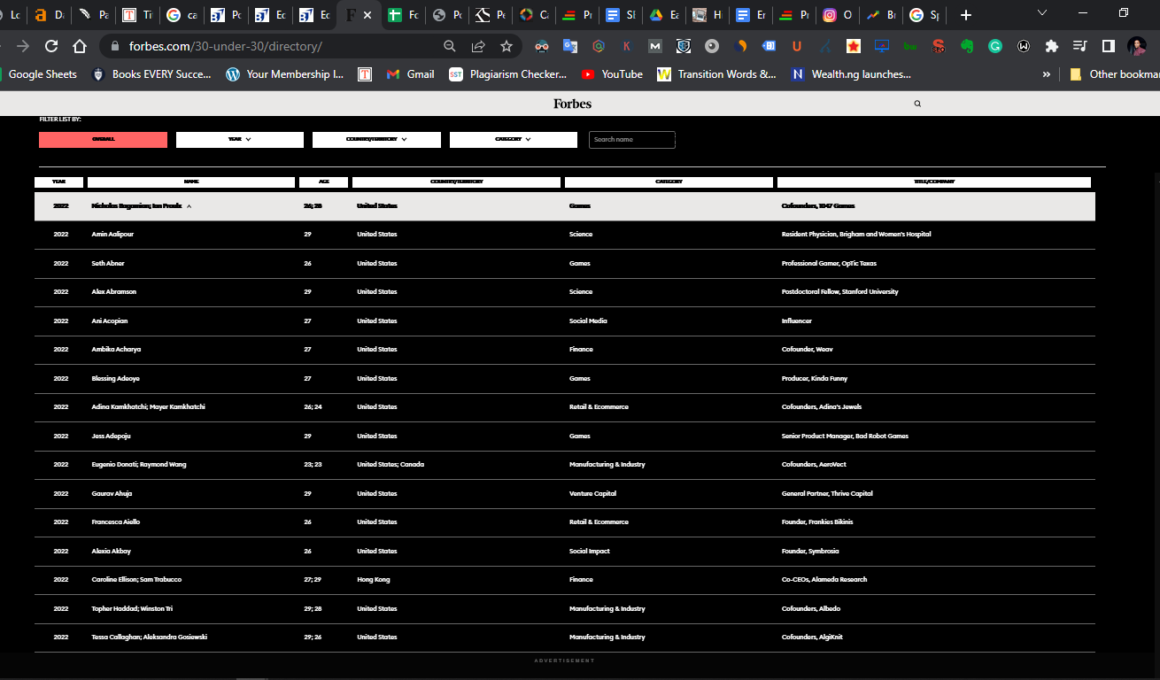This screenshot has height=680, width=1160.
Task: Open a new browser tab with plus icon
Action: pyautogui.click(x=965, y=15)
